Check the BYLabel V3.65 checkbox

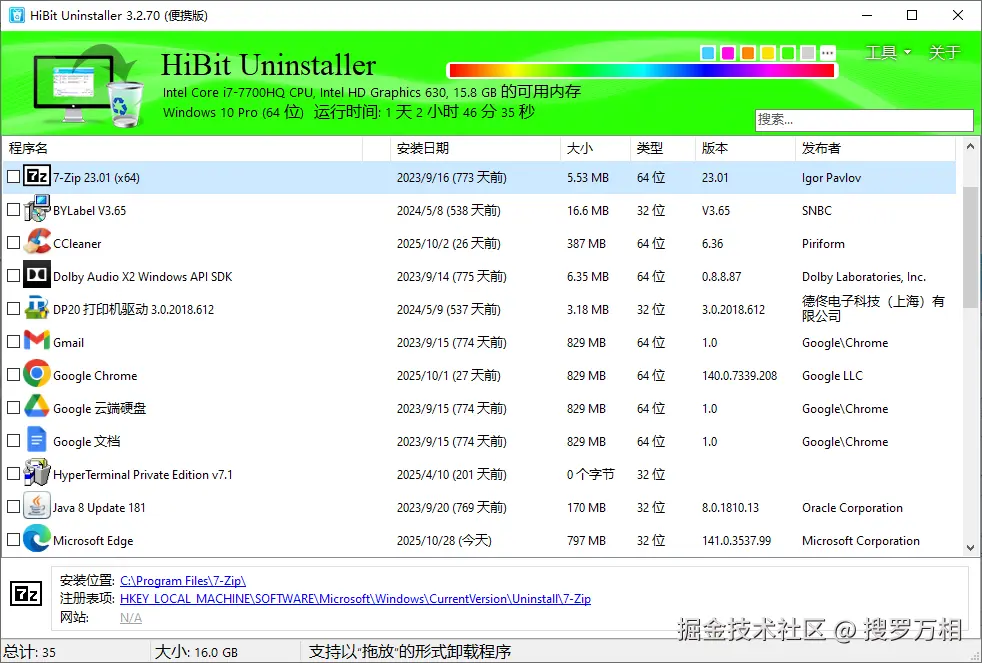(x=13, y=210)
